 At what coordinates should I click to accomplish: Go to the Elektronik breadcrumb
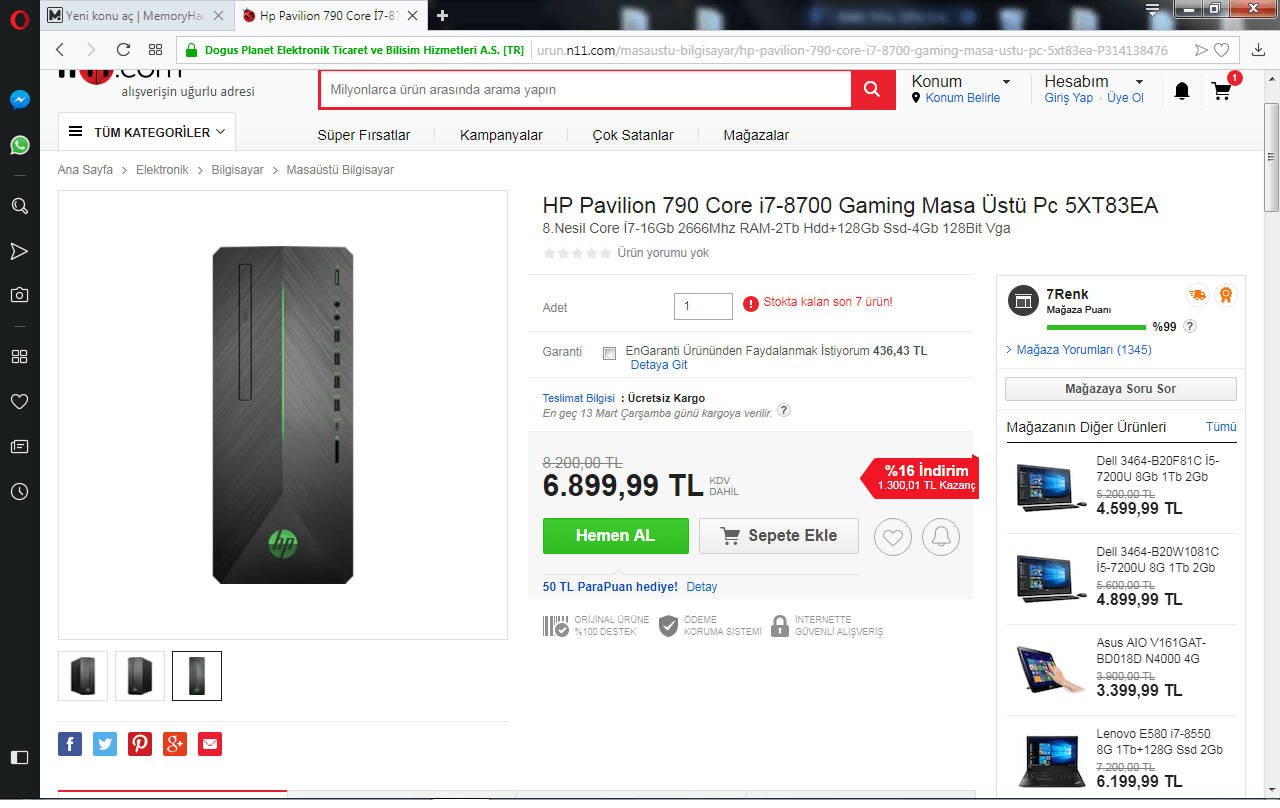coord(162,170)
